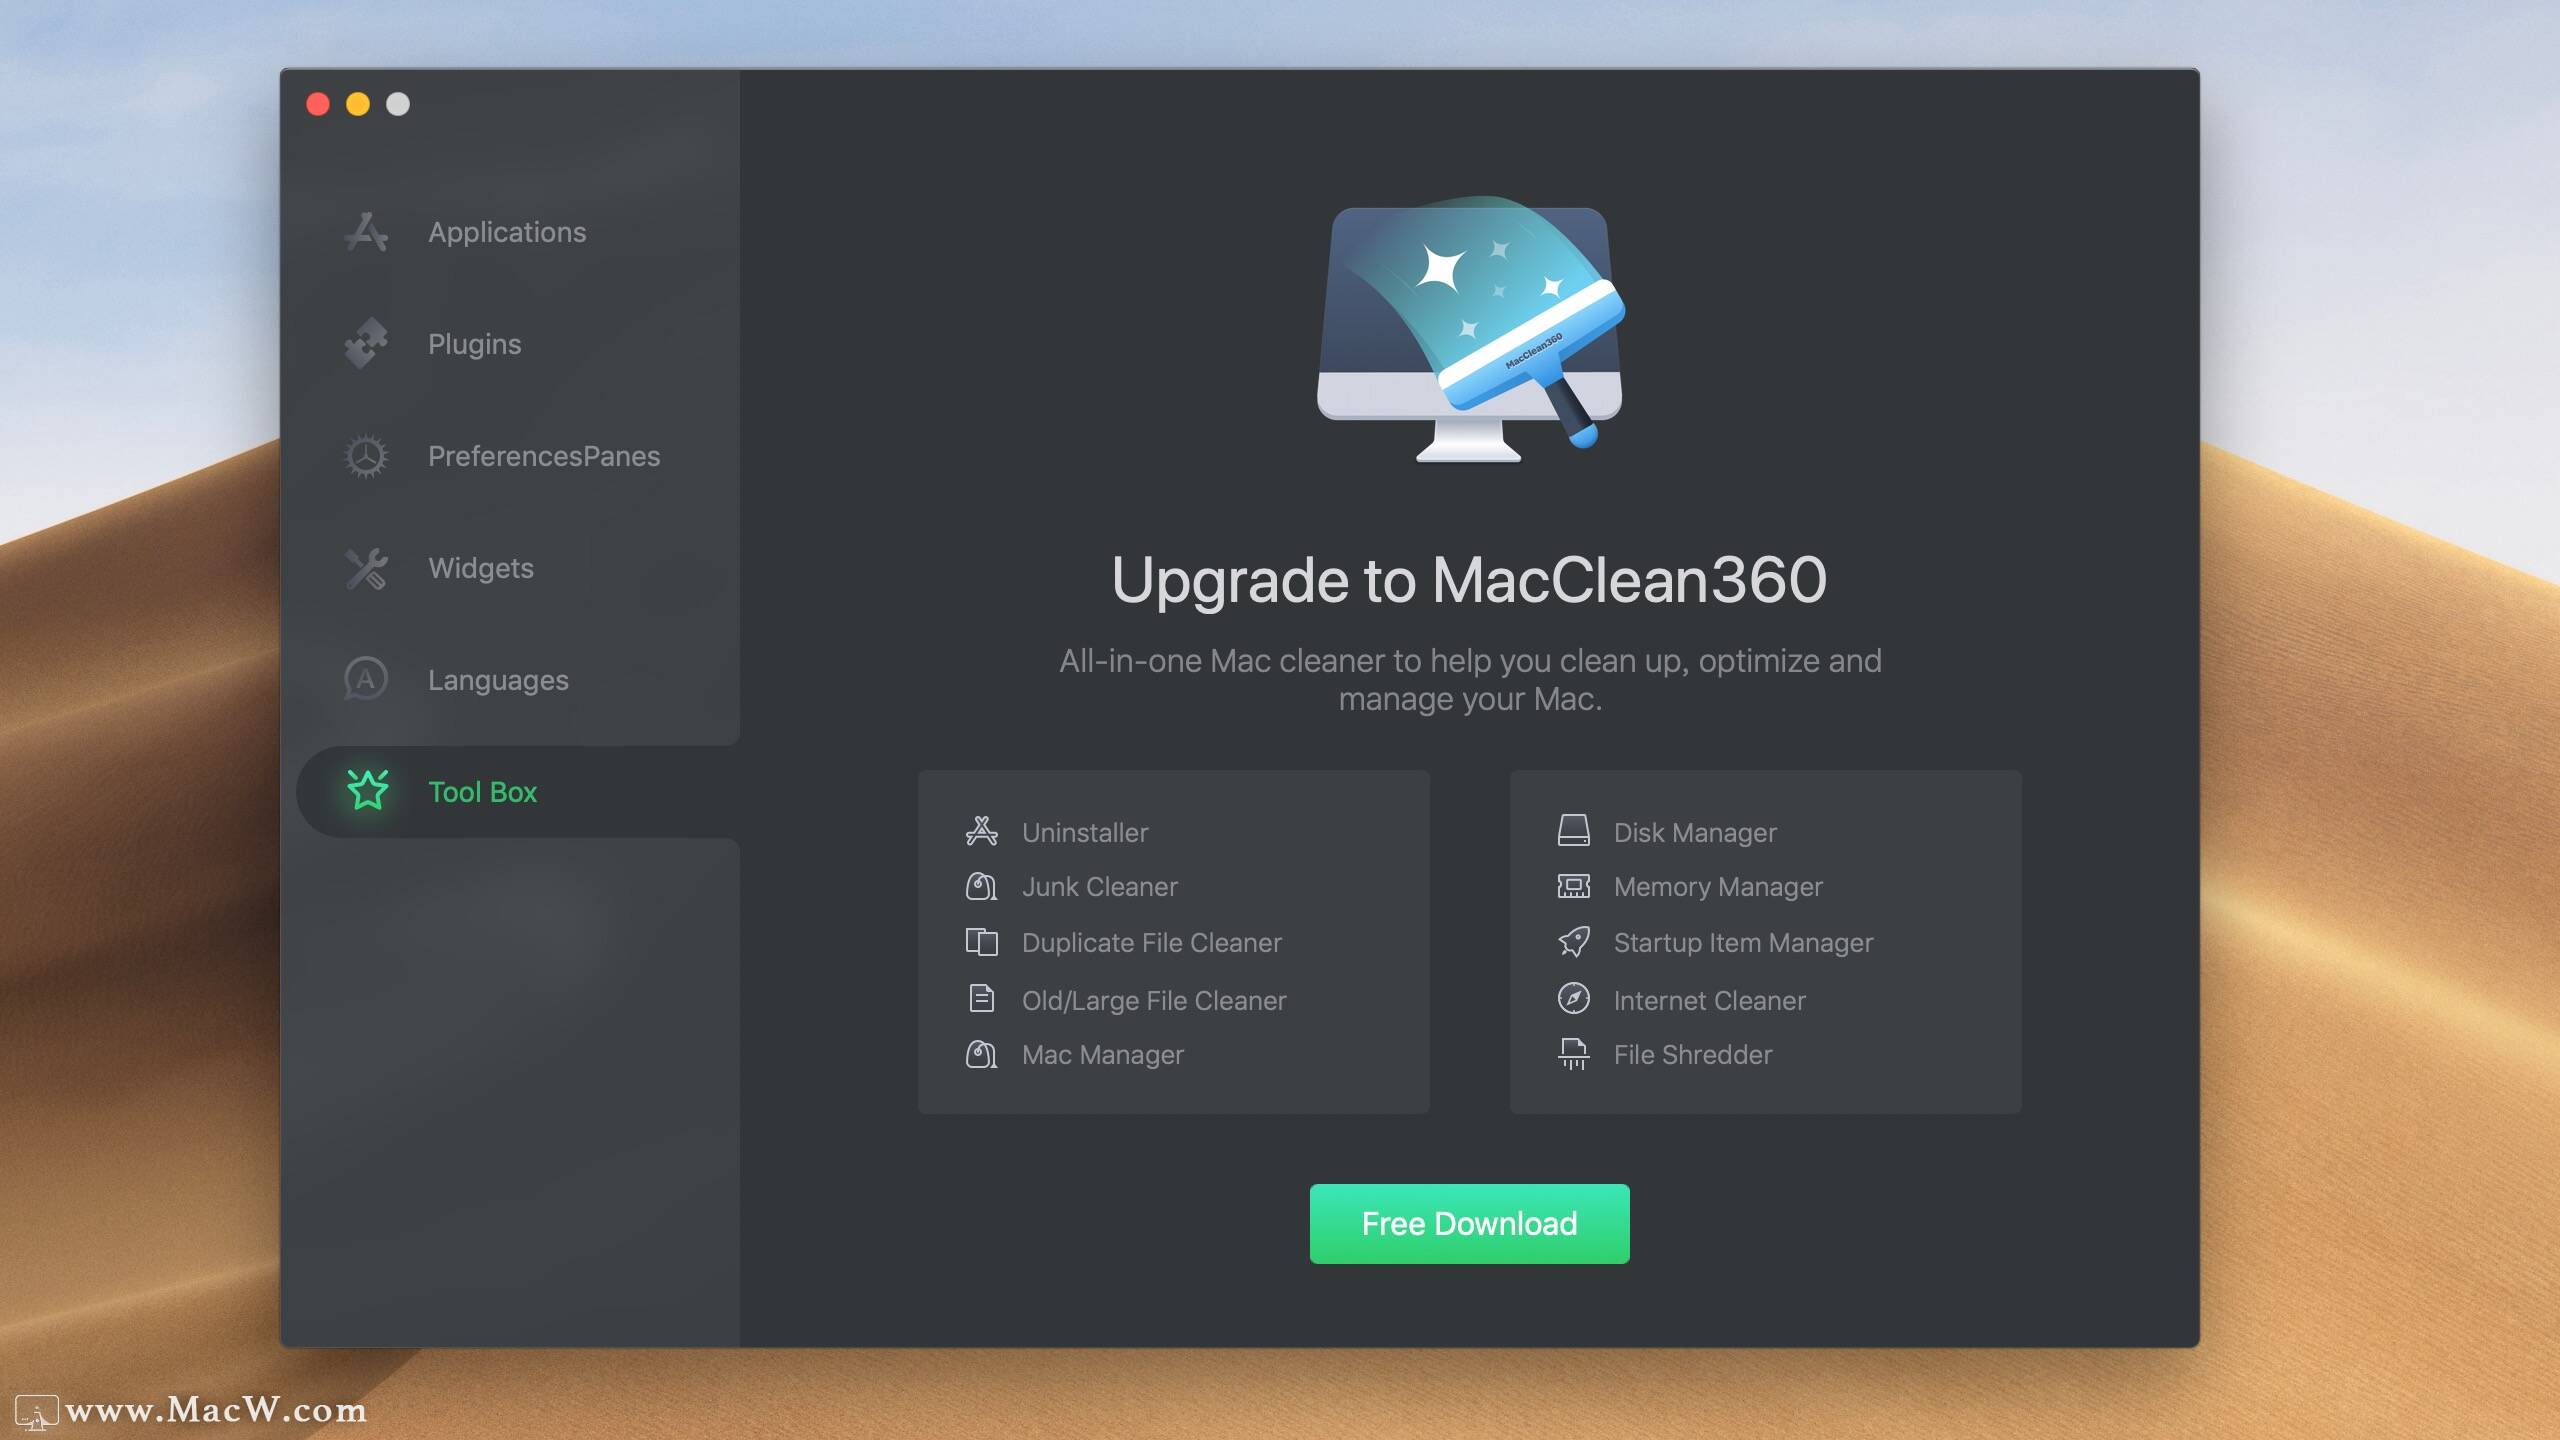Click the Mac Manager icon
The image size is (2560, 1440).
(x=982, y=1054)
